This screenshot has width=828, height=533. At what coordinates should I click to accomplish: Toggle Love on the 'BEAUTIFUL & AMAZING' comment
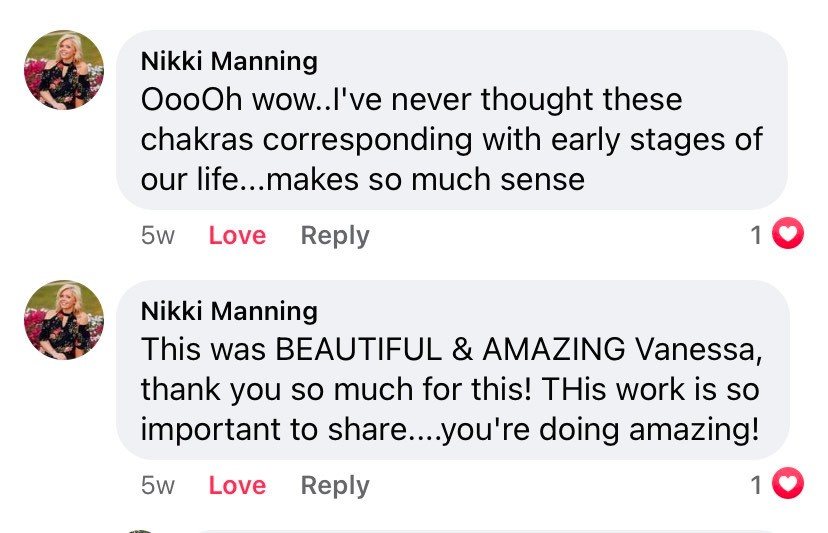237,486
